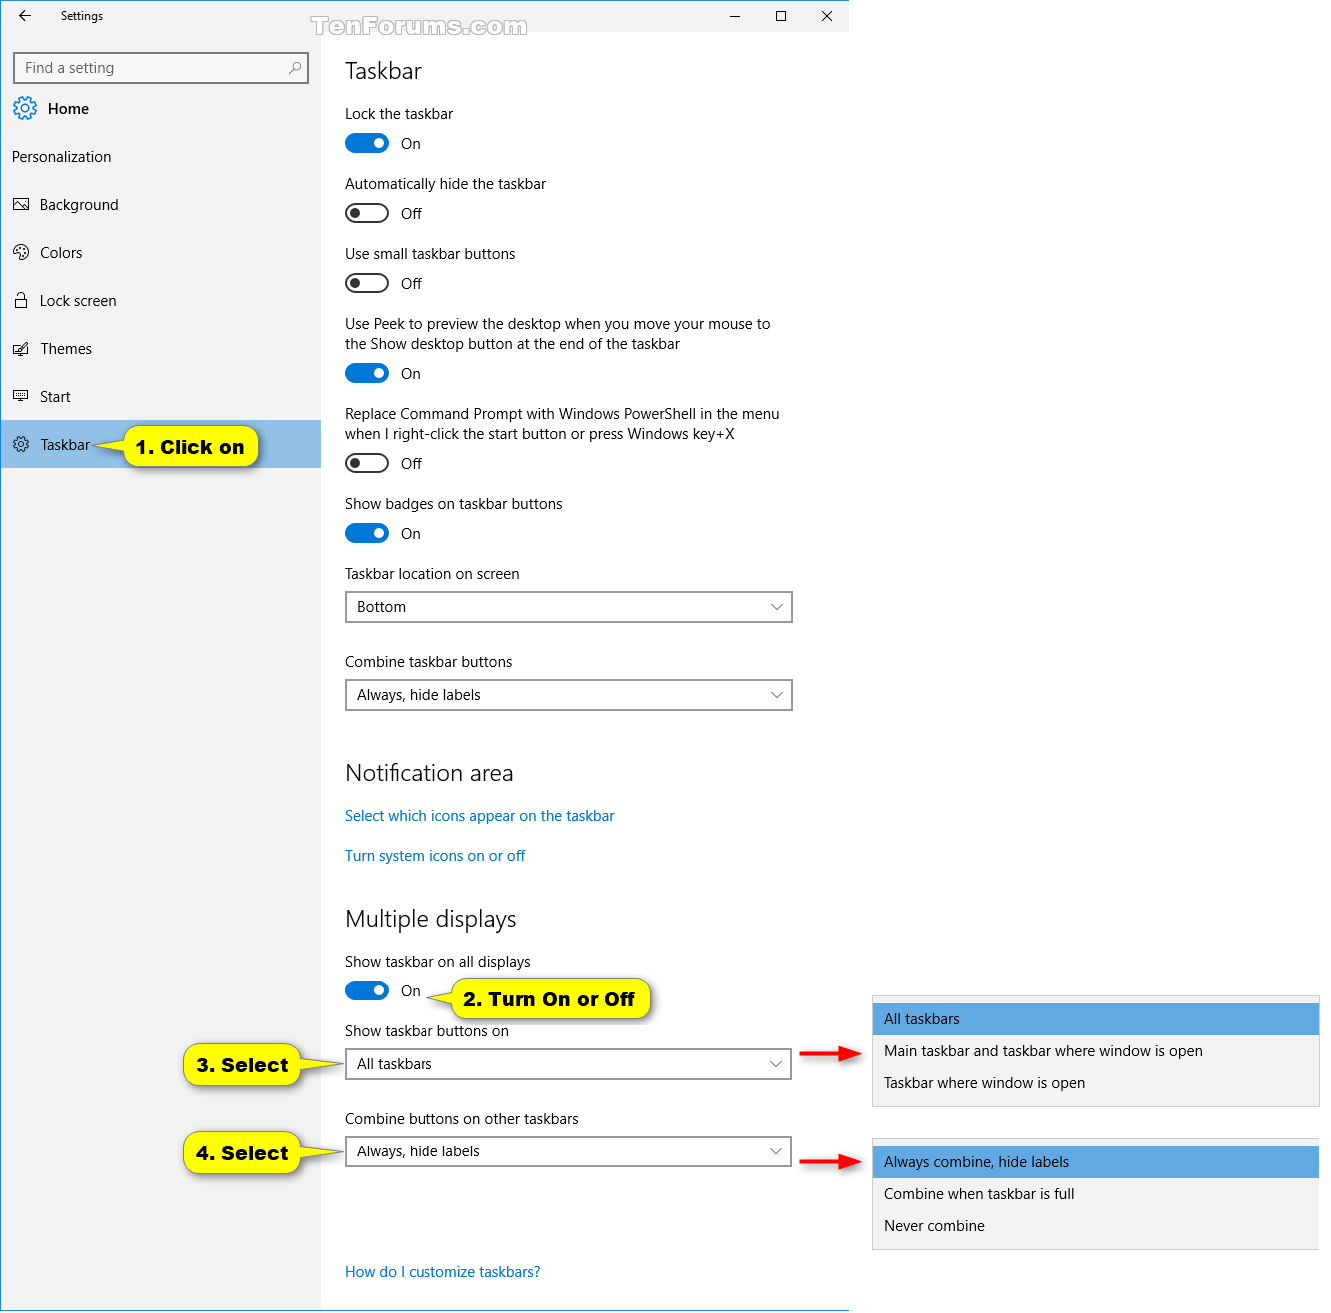Viewport: 1331px width, 1313px height.
Task: Open the Show taskbar buttons on dropdown
Action: click(x=568, y=1064)
